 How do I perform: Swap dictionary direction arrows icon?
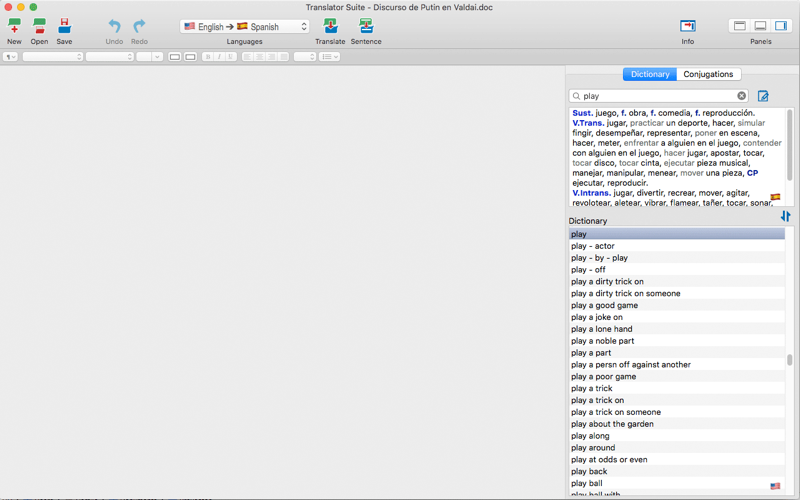tap(785, 216)
